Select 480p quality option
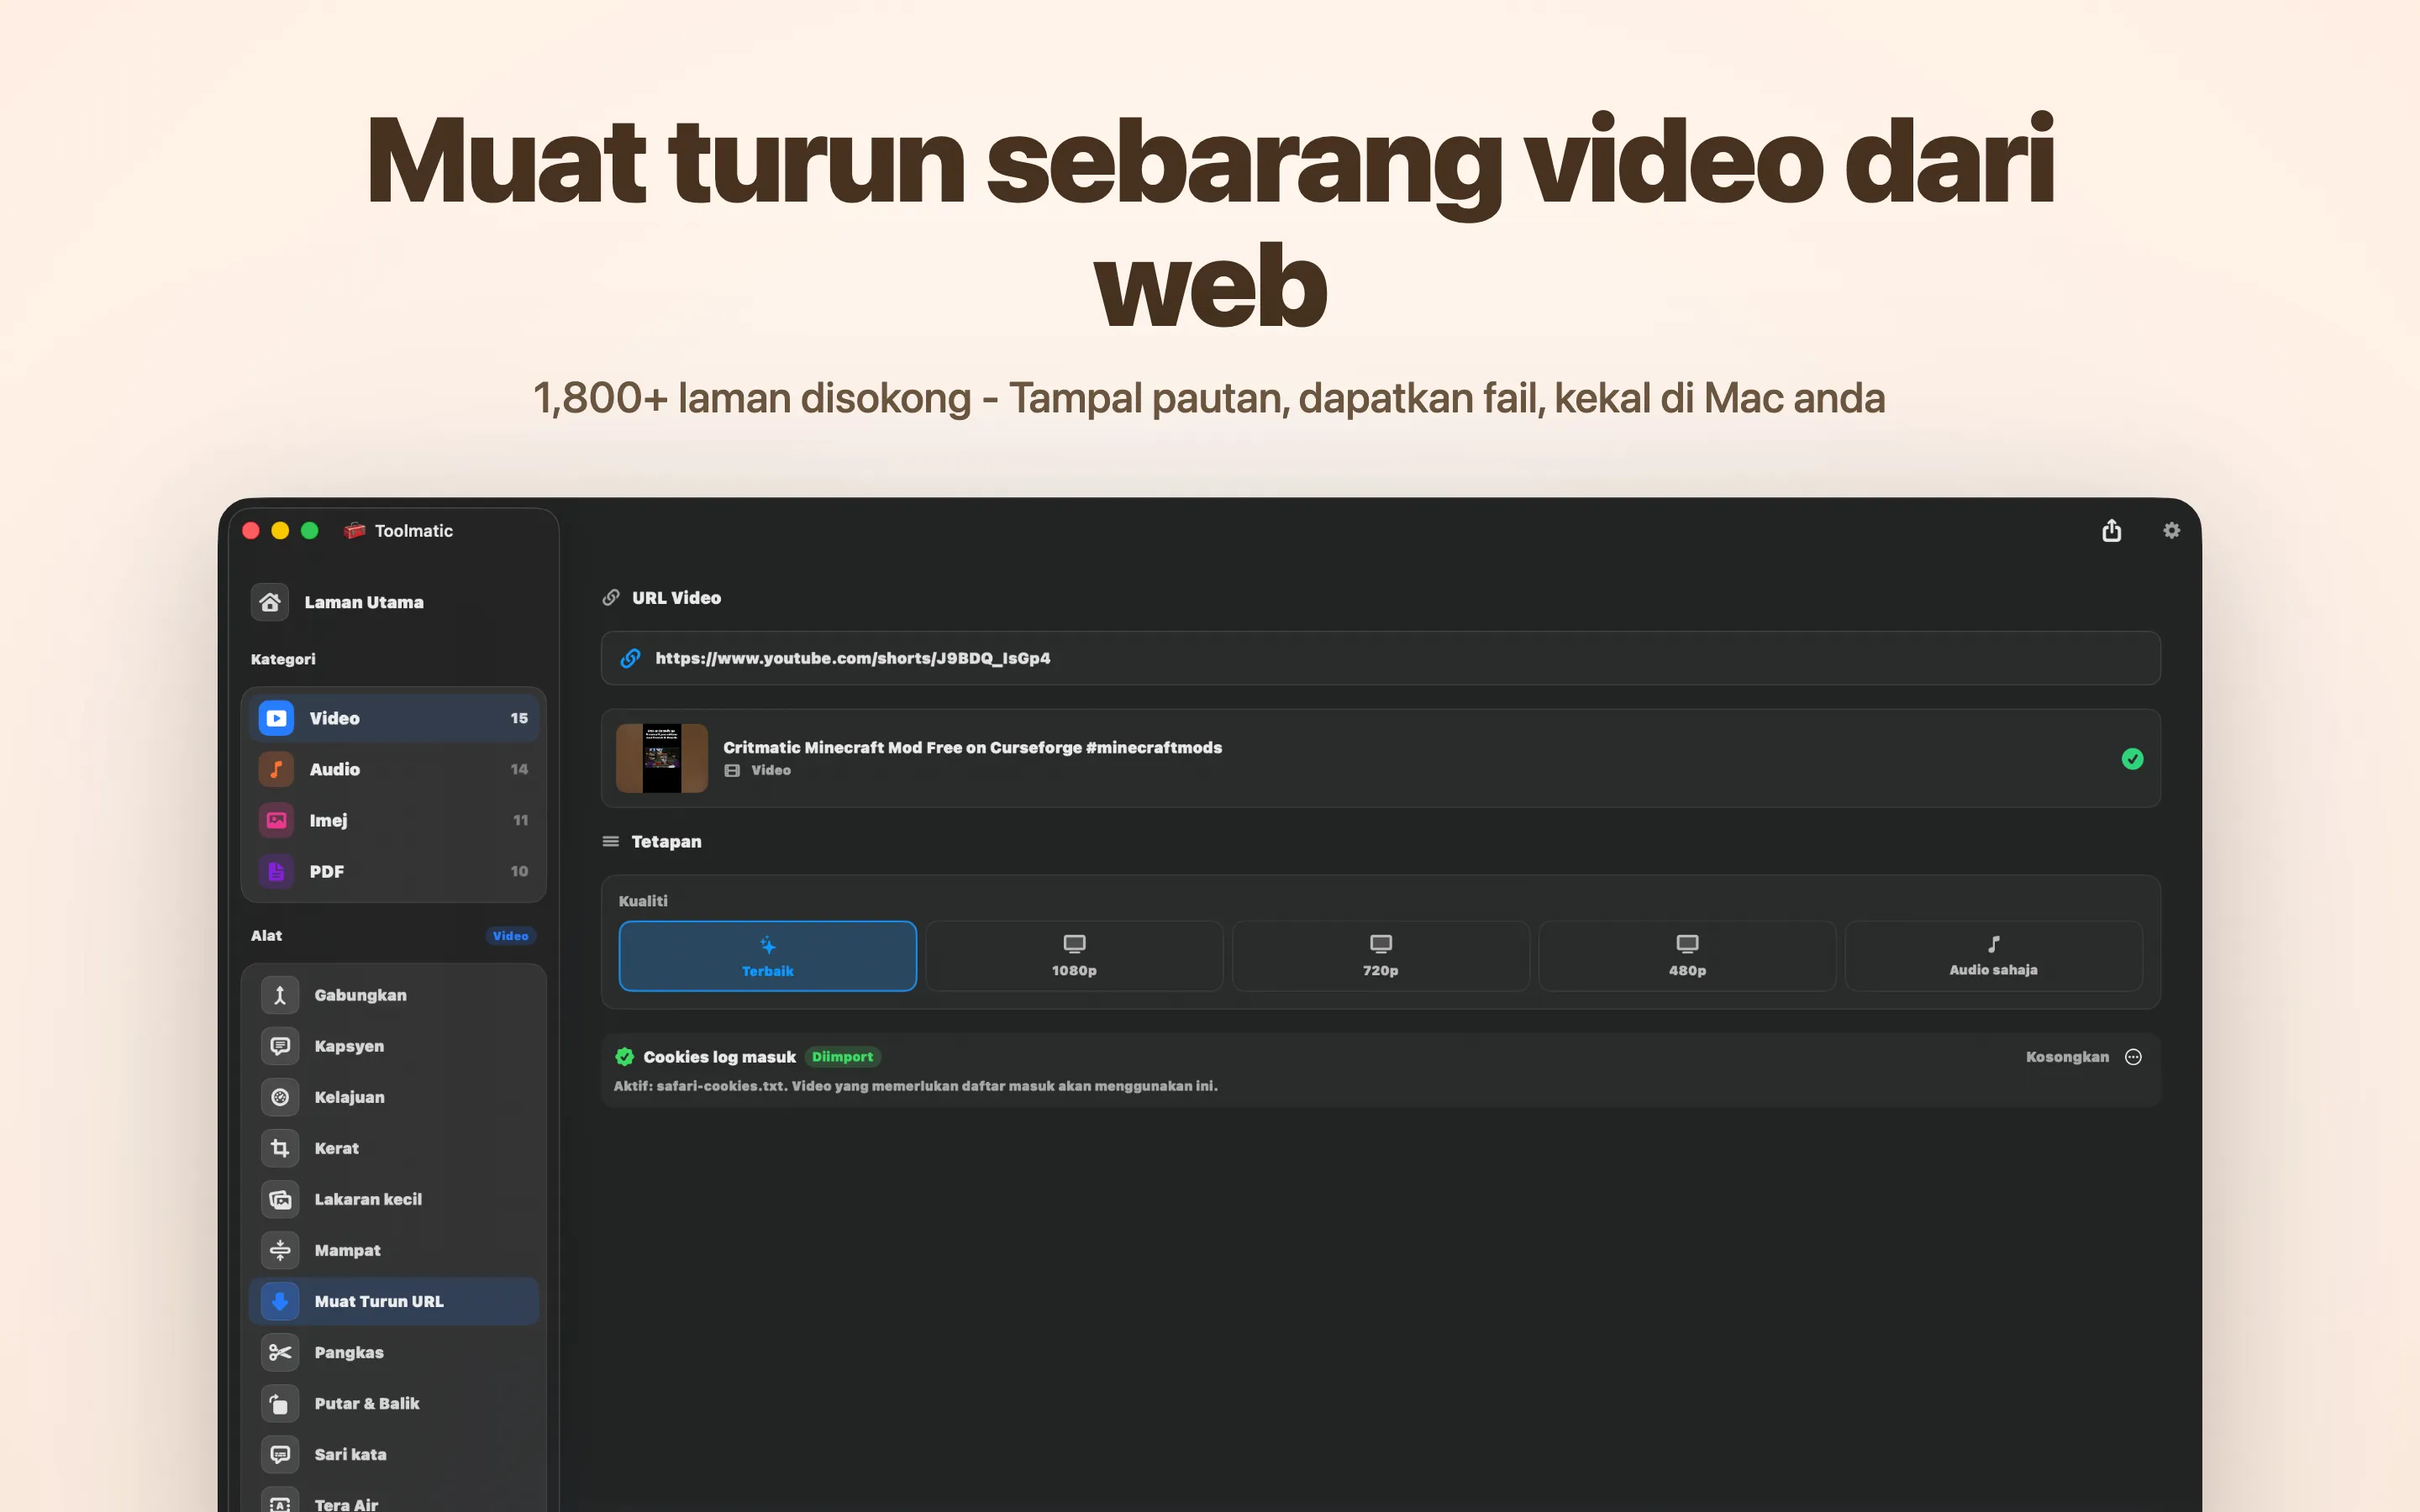The image size is (2420, 1512). tap(1687, 956)
